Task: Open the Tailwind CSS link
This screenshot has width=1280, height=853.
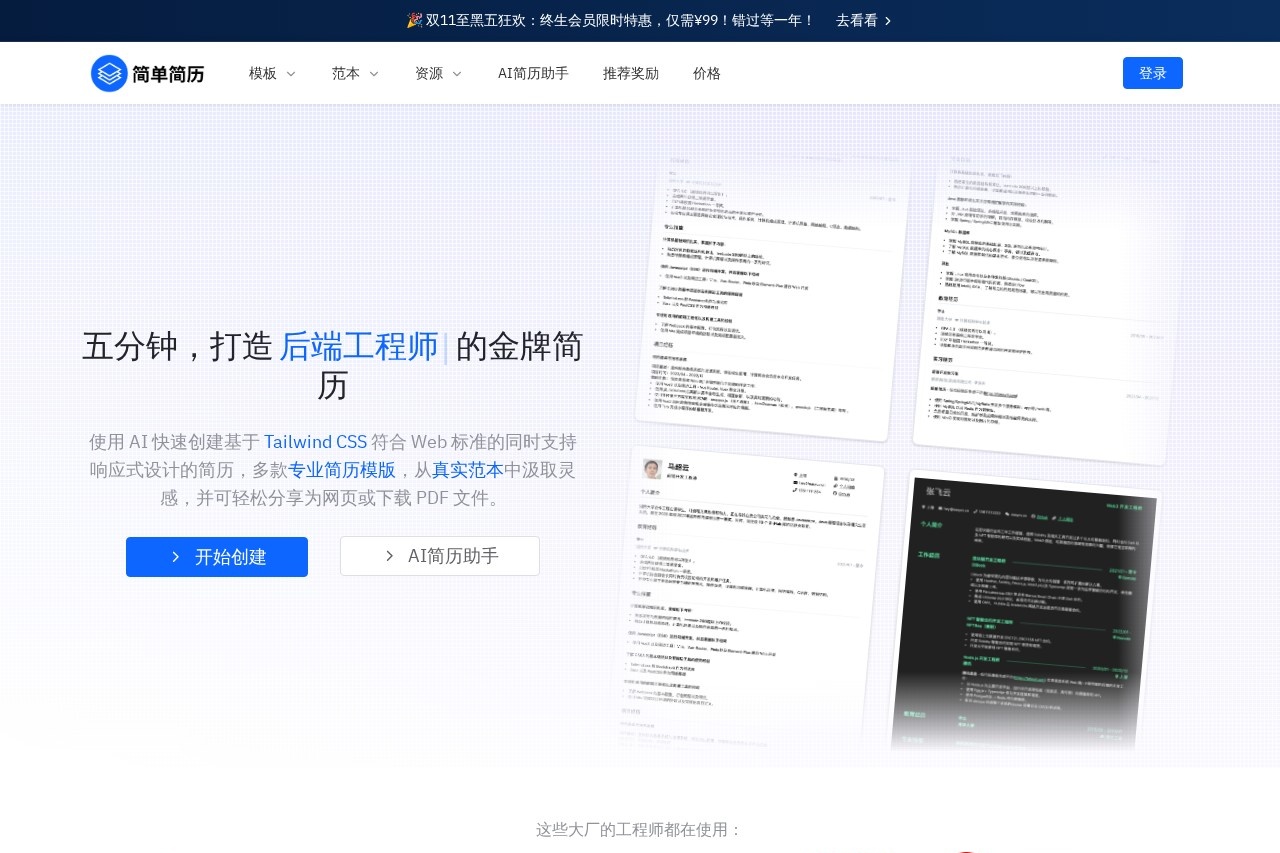Action: tap(316, 441)
